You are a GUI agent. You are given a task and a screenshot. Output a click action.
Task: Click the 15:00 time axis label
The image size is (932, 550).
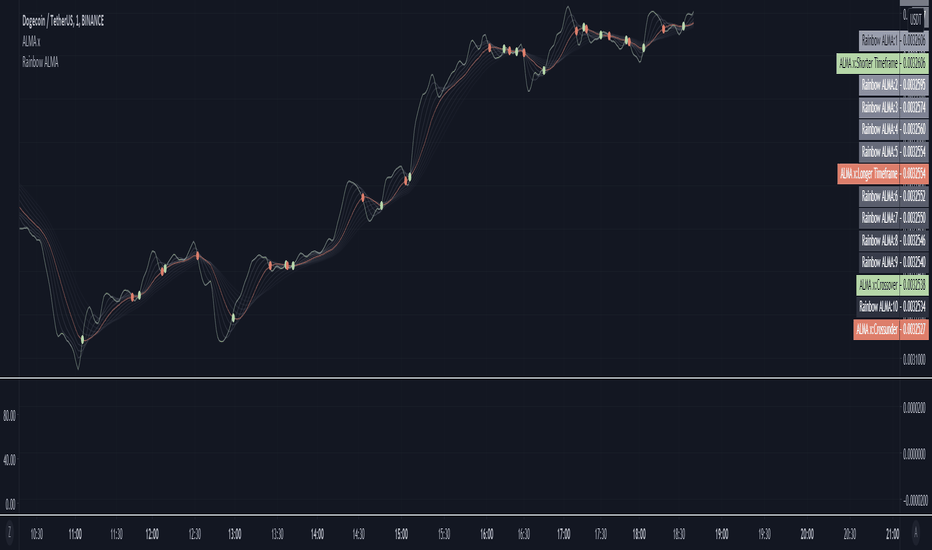tap(401, 535)
